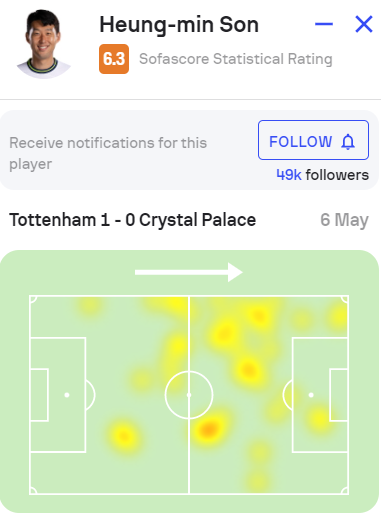Click the left goal area box on pitch
This screenshot has width=381, height=520.
pyautogui.click(x=39, y=395)
